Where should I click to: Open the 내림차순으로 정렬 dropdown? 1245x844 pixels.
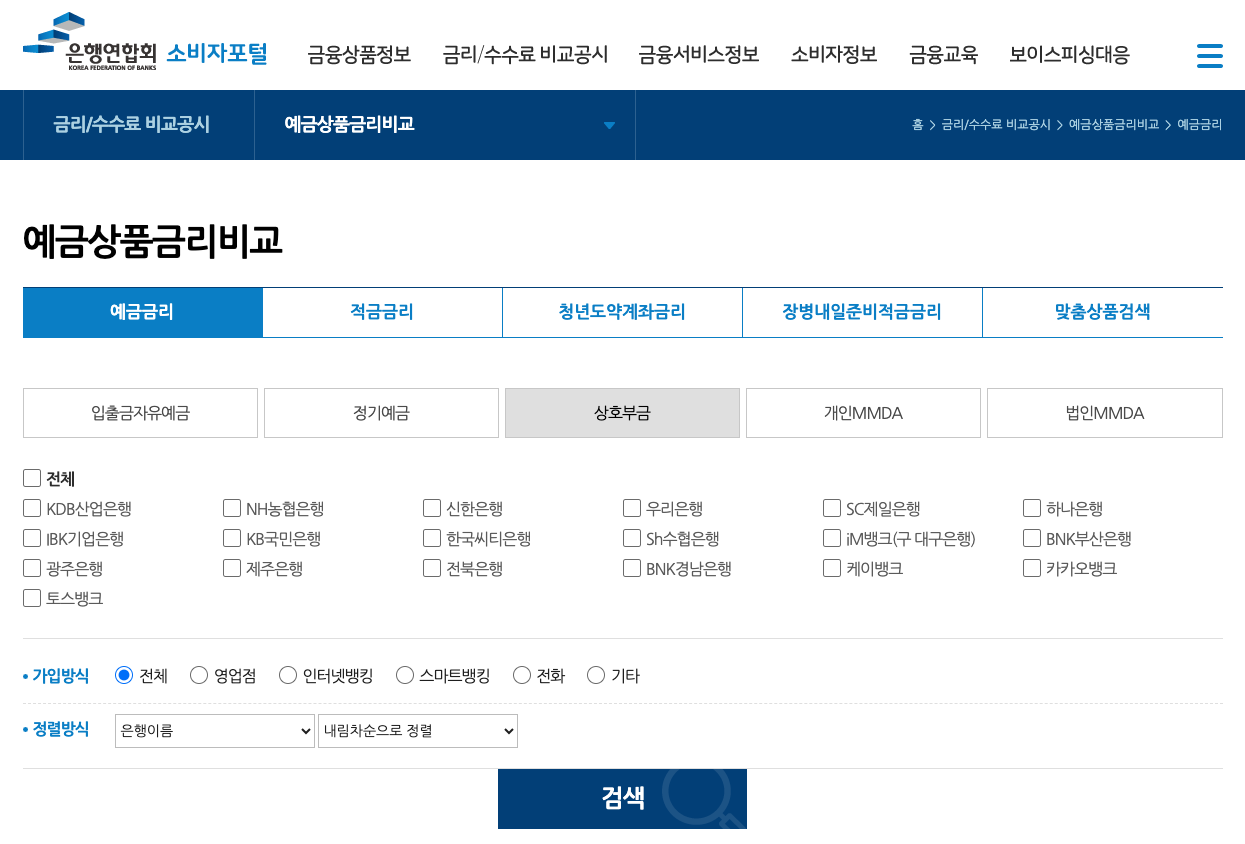pos(417,731)
